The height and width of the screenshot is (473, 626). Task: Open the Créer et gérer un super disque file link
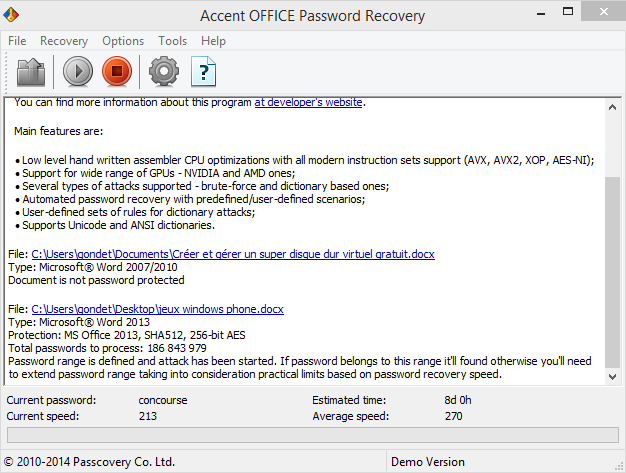(x=233, y=255)
